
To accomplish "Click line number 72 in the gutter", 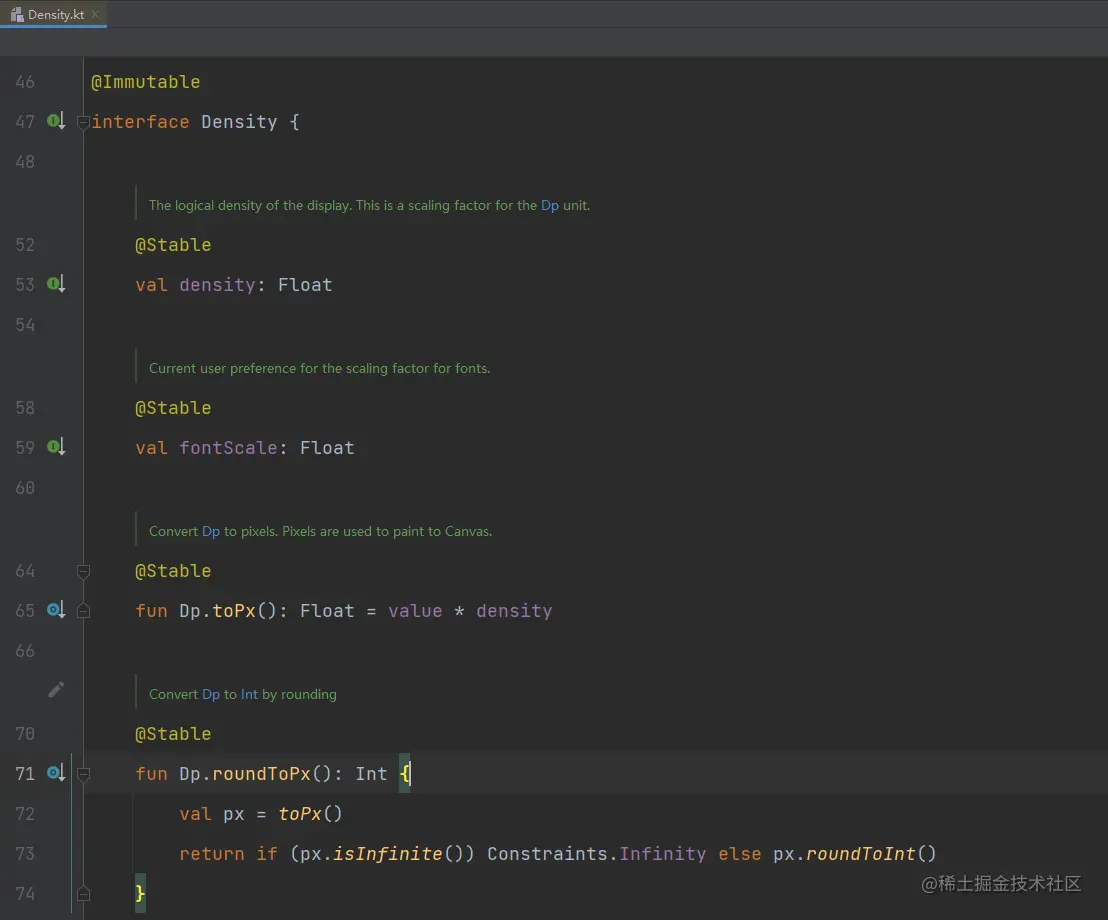I will coord(25,813).
